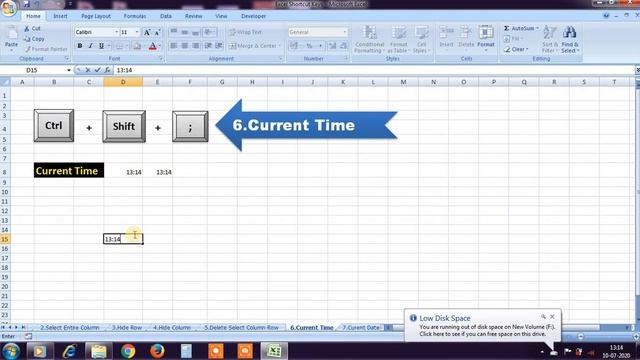
Task: Open Sort & Filter menu
Action: point(550,39)
